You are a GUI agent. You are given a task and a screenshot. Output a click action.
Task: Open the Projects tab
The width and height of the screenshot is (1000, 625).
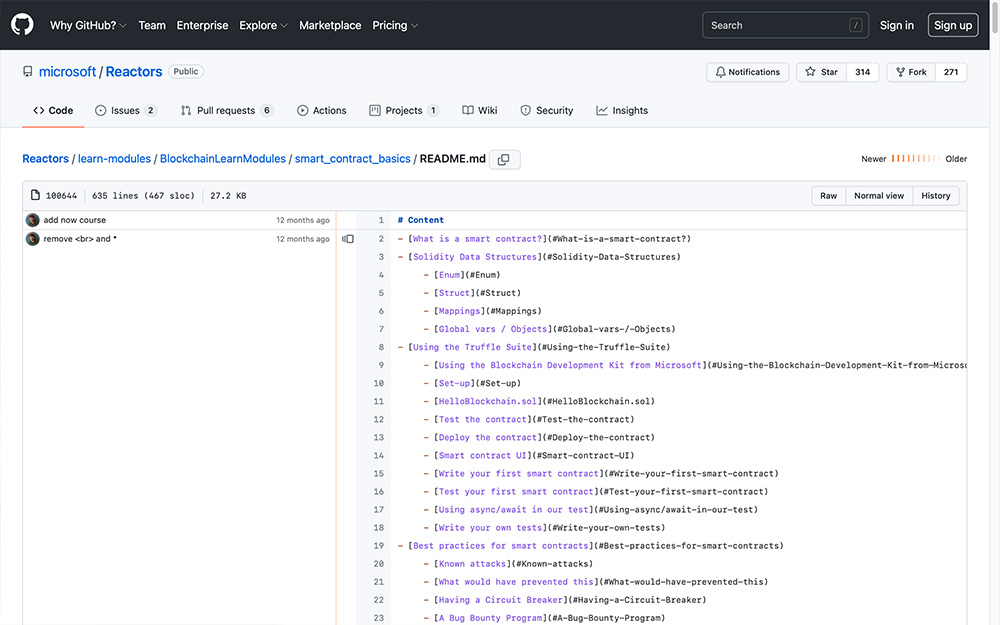pyautogui.click(x=404, y=110)
